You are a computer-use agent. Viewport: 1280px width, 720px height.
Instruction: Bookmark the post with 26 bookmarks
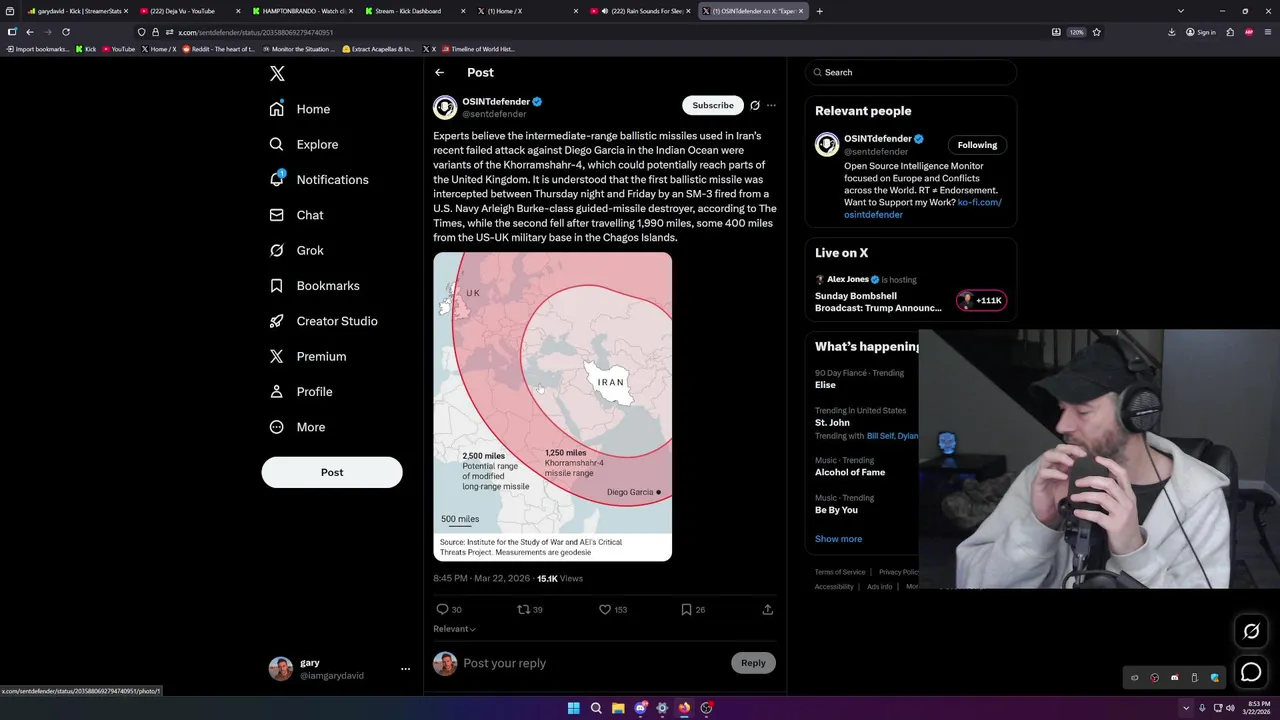[686, 609]
